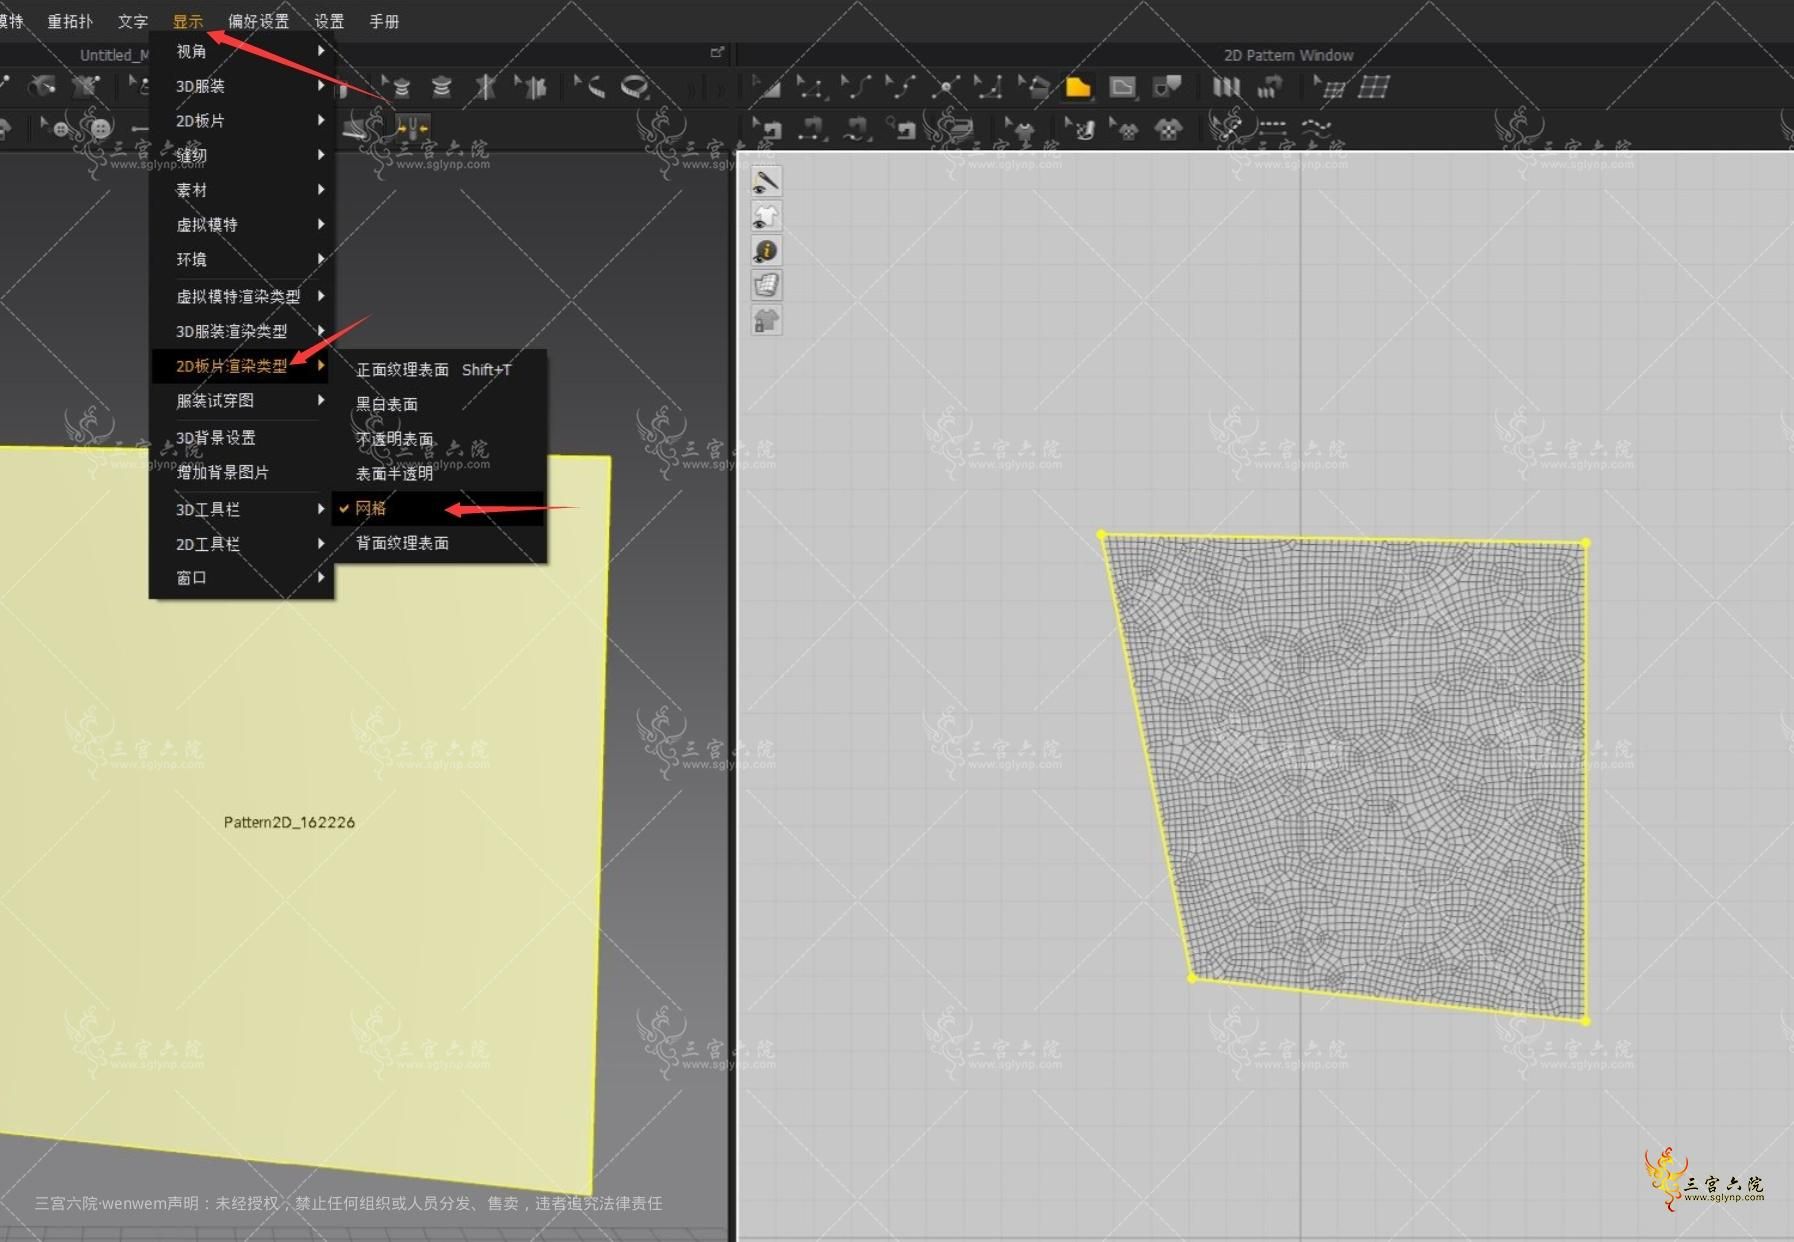Viewport: 1794px width, 1242px height.
Task: Click the 3D背景设置 menu entry
Action: click(x=241, y=437)
